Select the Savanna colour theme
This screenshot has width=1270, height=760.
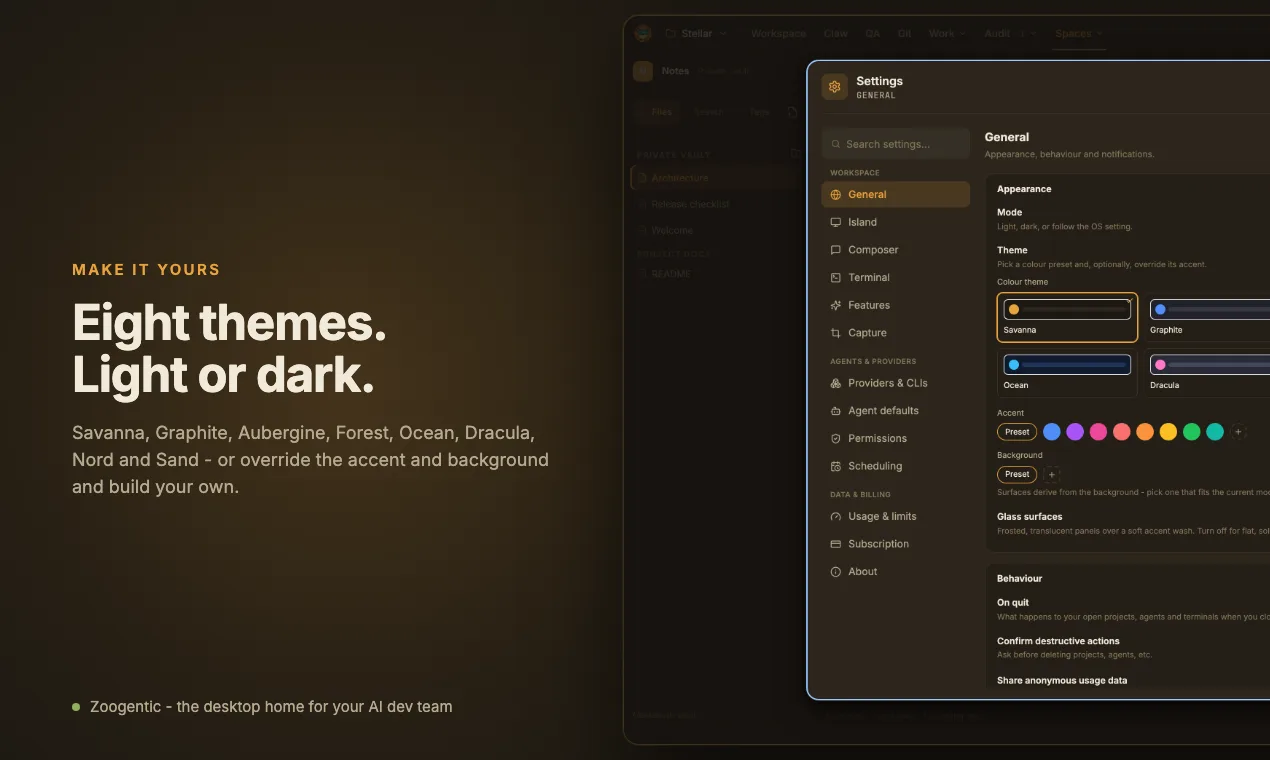pos(1067,317)
